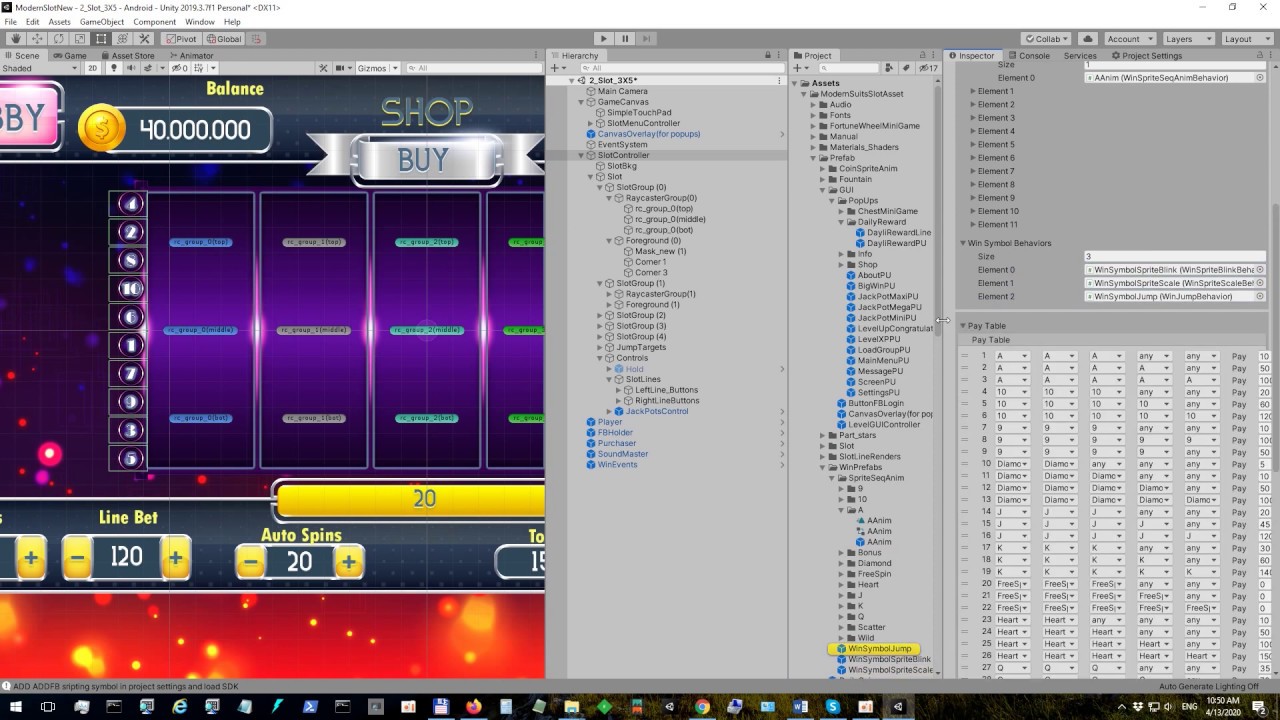The height and width of the screenshot is (720, 1280).
Task: Open Word from the taskbar
Action: pyautogui.click(x=800, y=707)
